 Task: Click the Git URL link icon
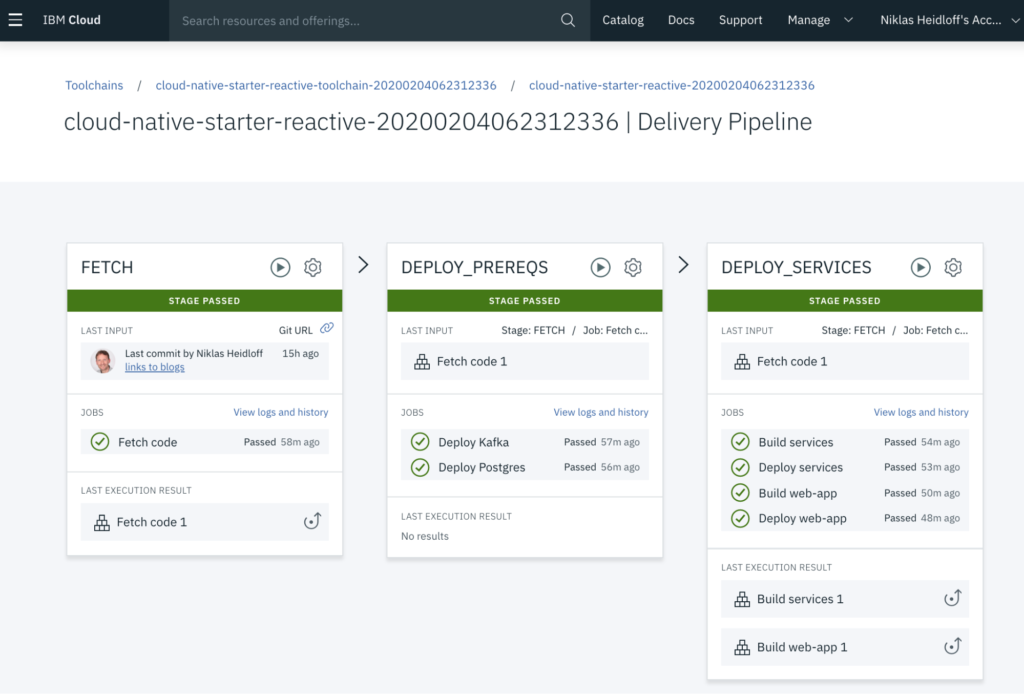tap(327, 328)
